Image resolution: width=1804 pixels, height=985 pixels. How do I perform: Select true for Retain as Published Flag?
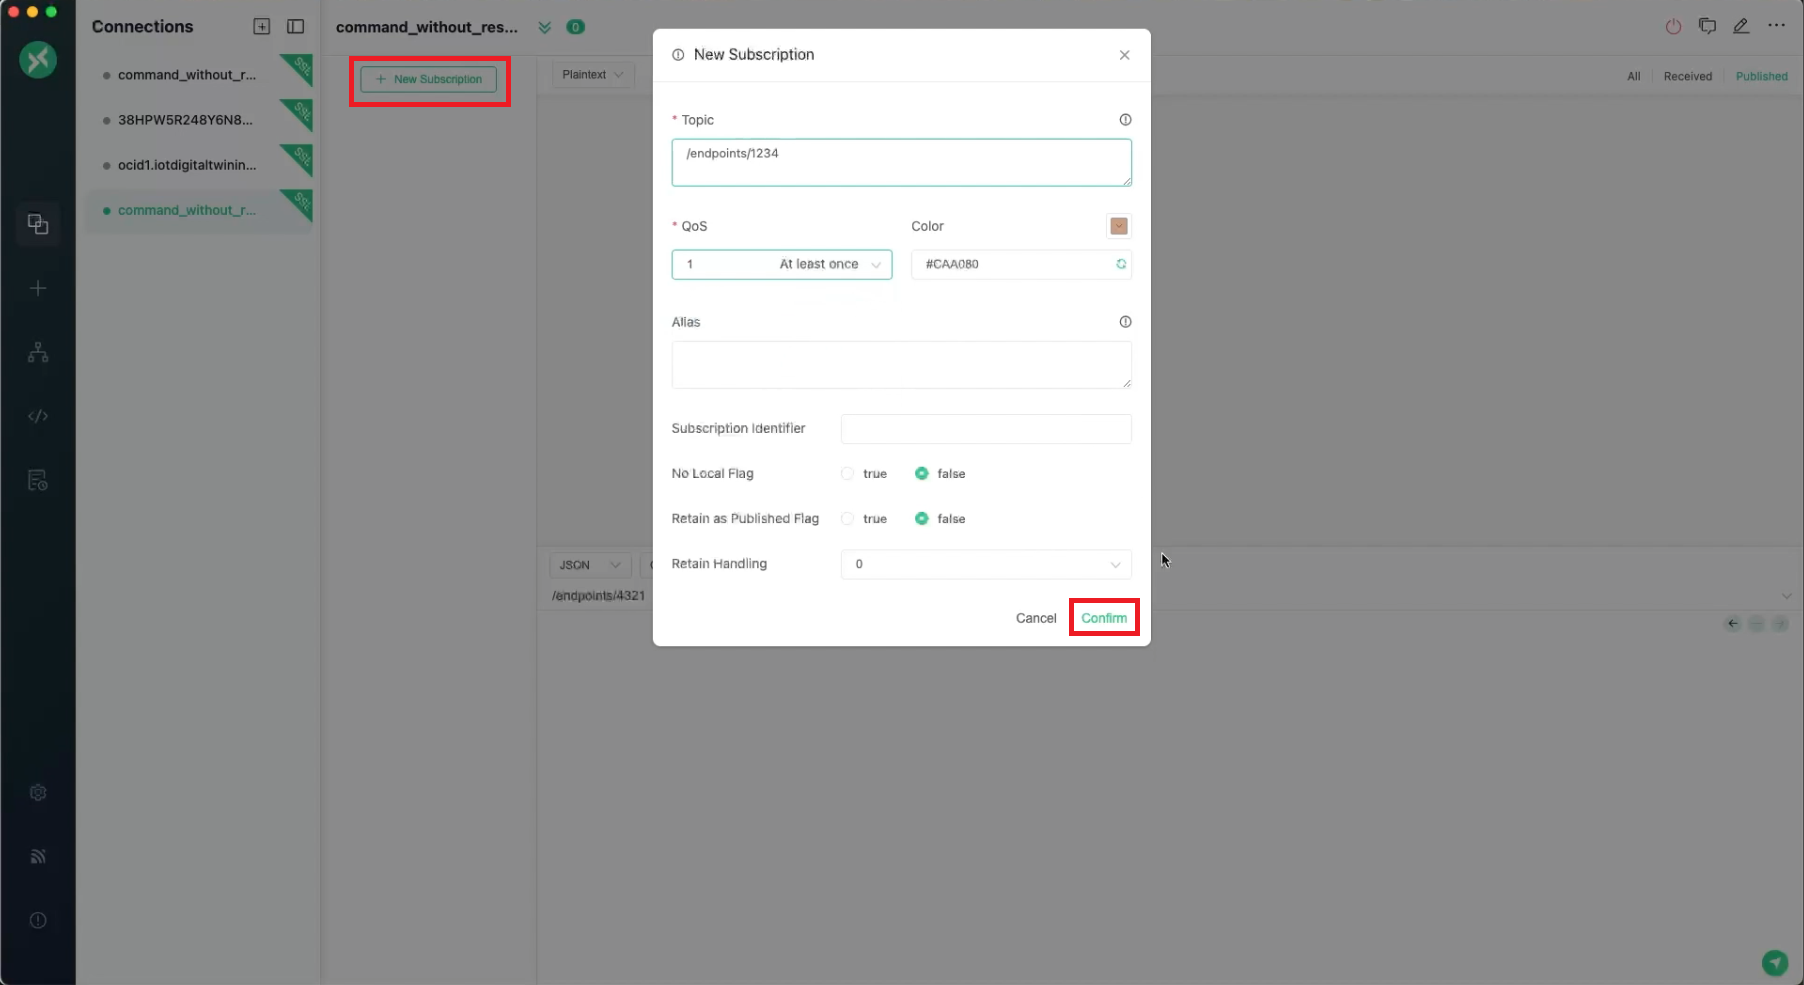tap(848, 518)
